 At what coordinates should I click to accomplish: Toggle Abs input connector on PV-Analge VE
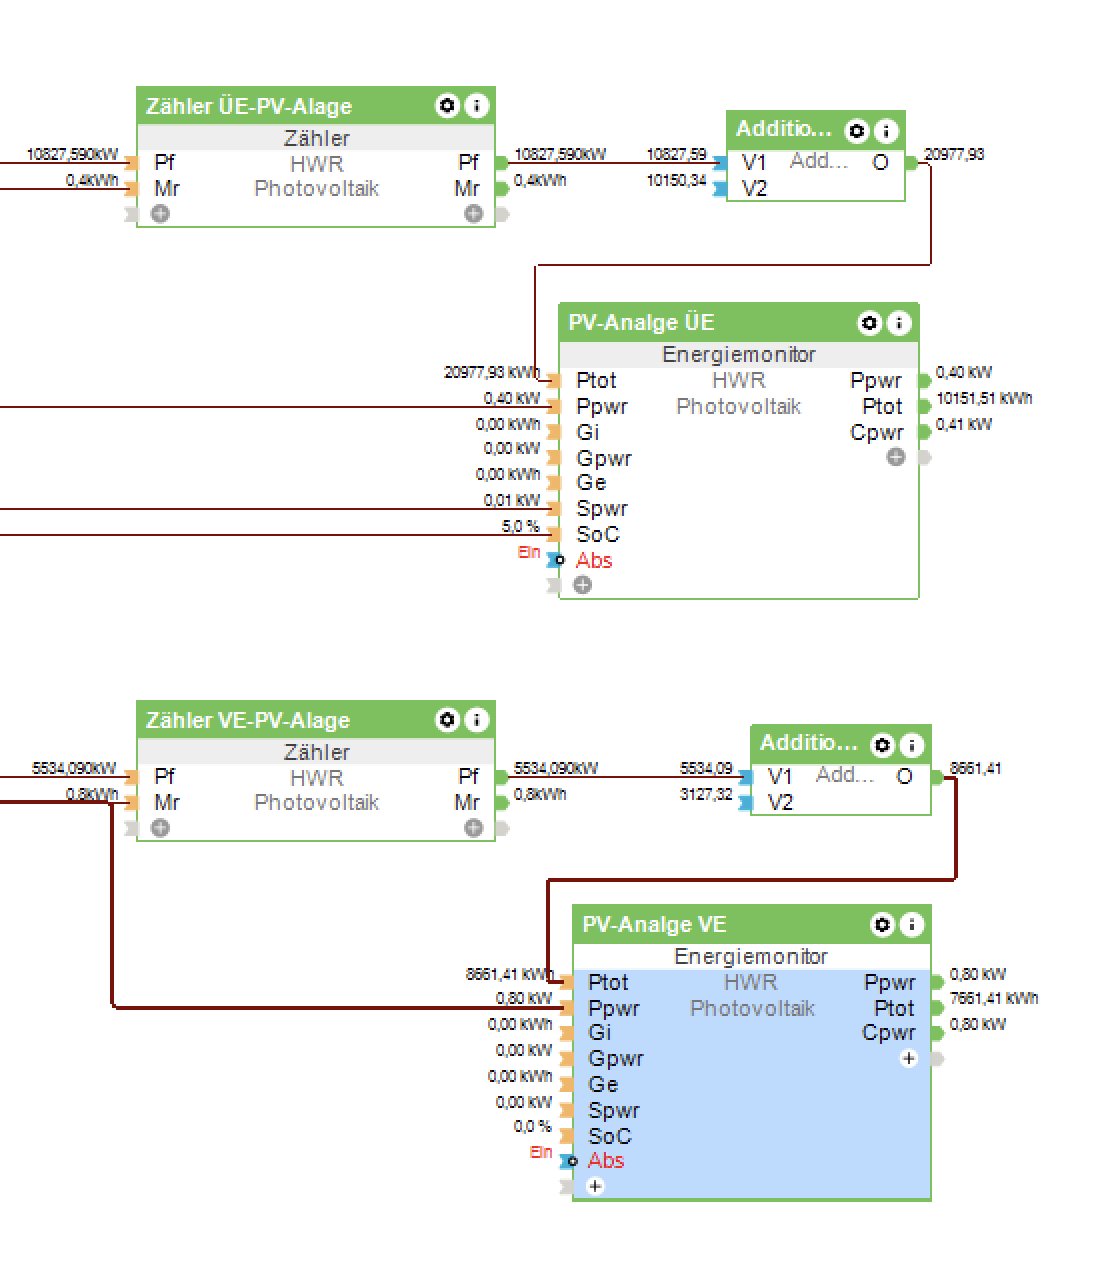click(x=567, y=1161)
